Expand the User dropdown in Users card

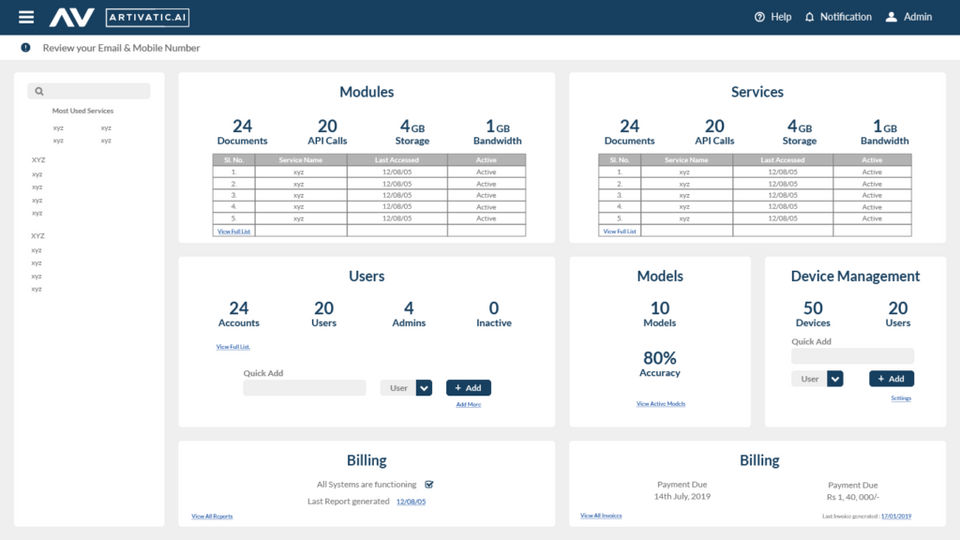coord(424,388)
